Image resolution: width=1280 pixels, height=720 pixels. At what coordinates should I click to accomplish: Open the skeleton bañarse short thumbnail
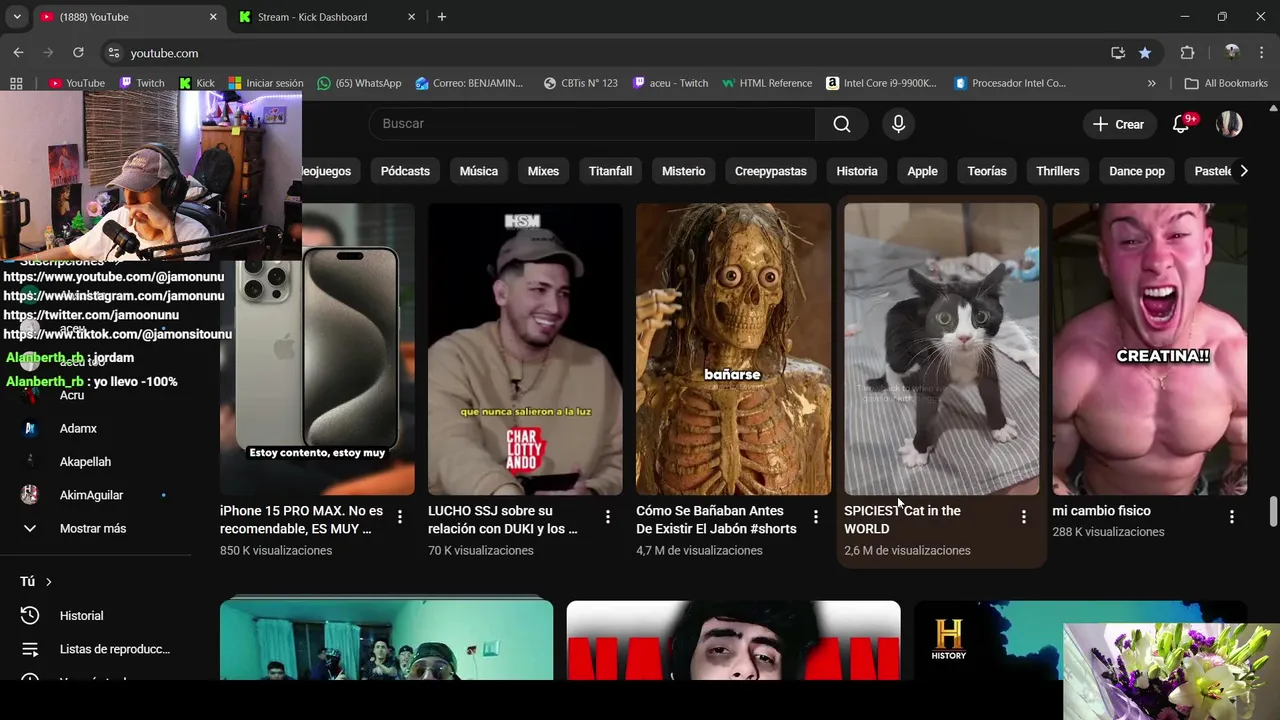(733, 349)
